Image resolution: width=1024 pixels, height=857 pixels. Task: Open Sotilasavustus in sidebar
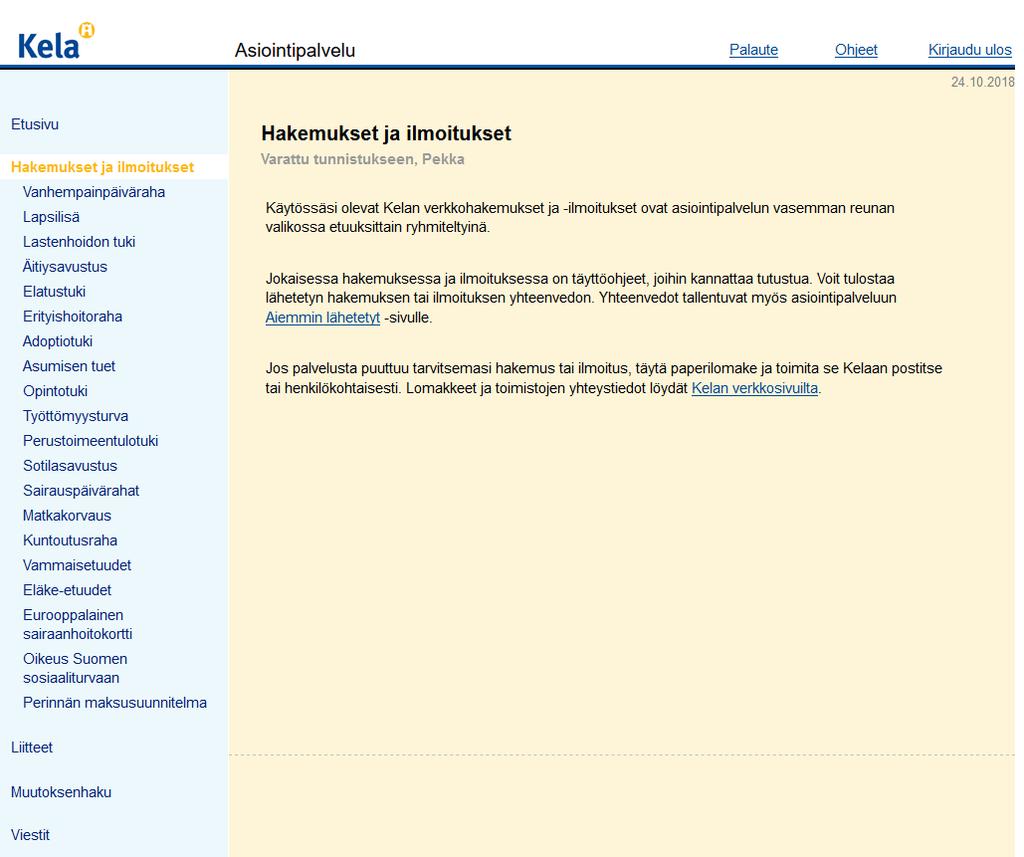(70, 466)
